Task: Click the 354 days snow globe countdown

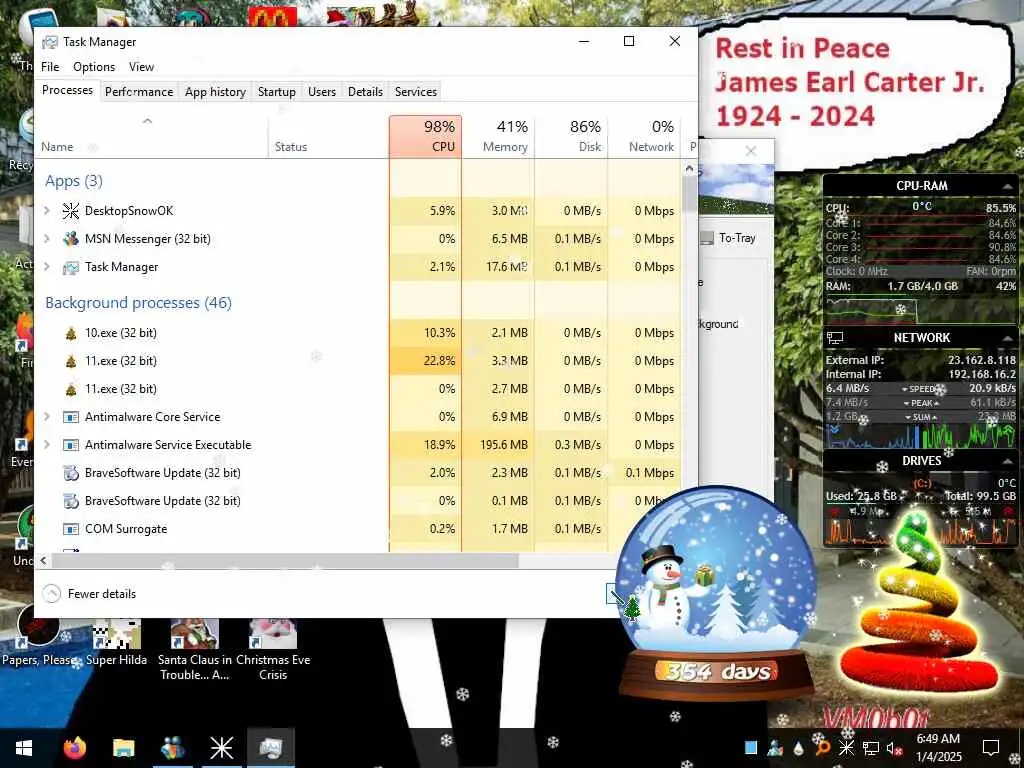Action: point(716,591)
